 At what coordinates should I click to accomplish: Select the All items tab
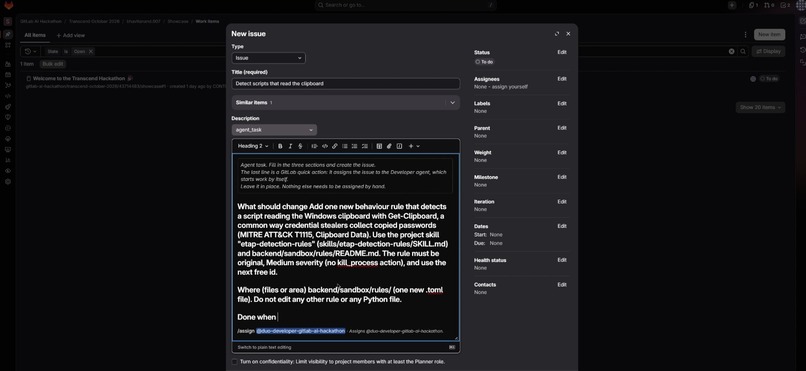click(x=35, y=35)
